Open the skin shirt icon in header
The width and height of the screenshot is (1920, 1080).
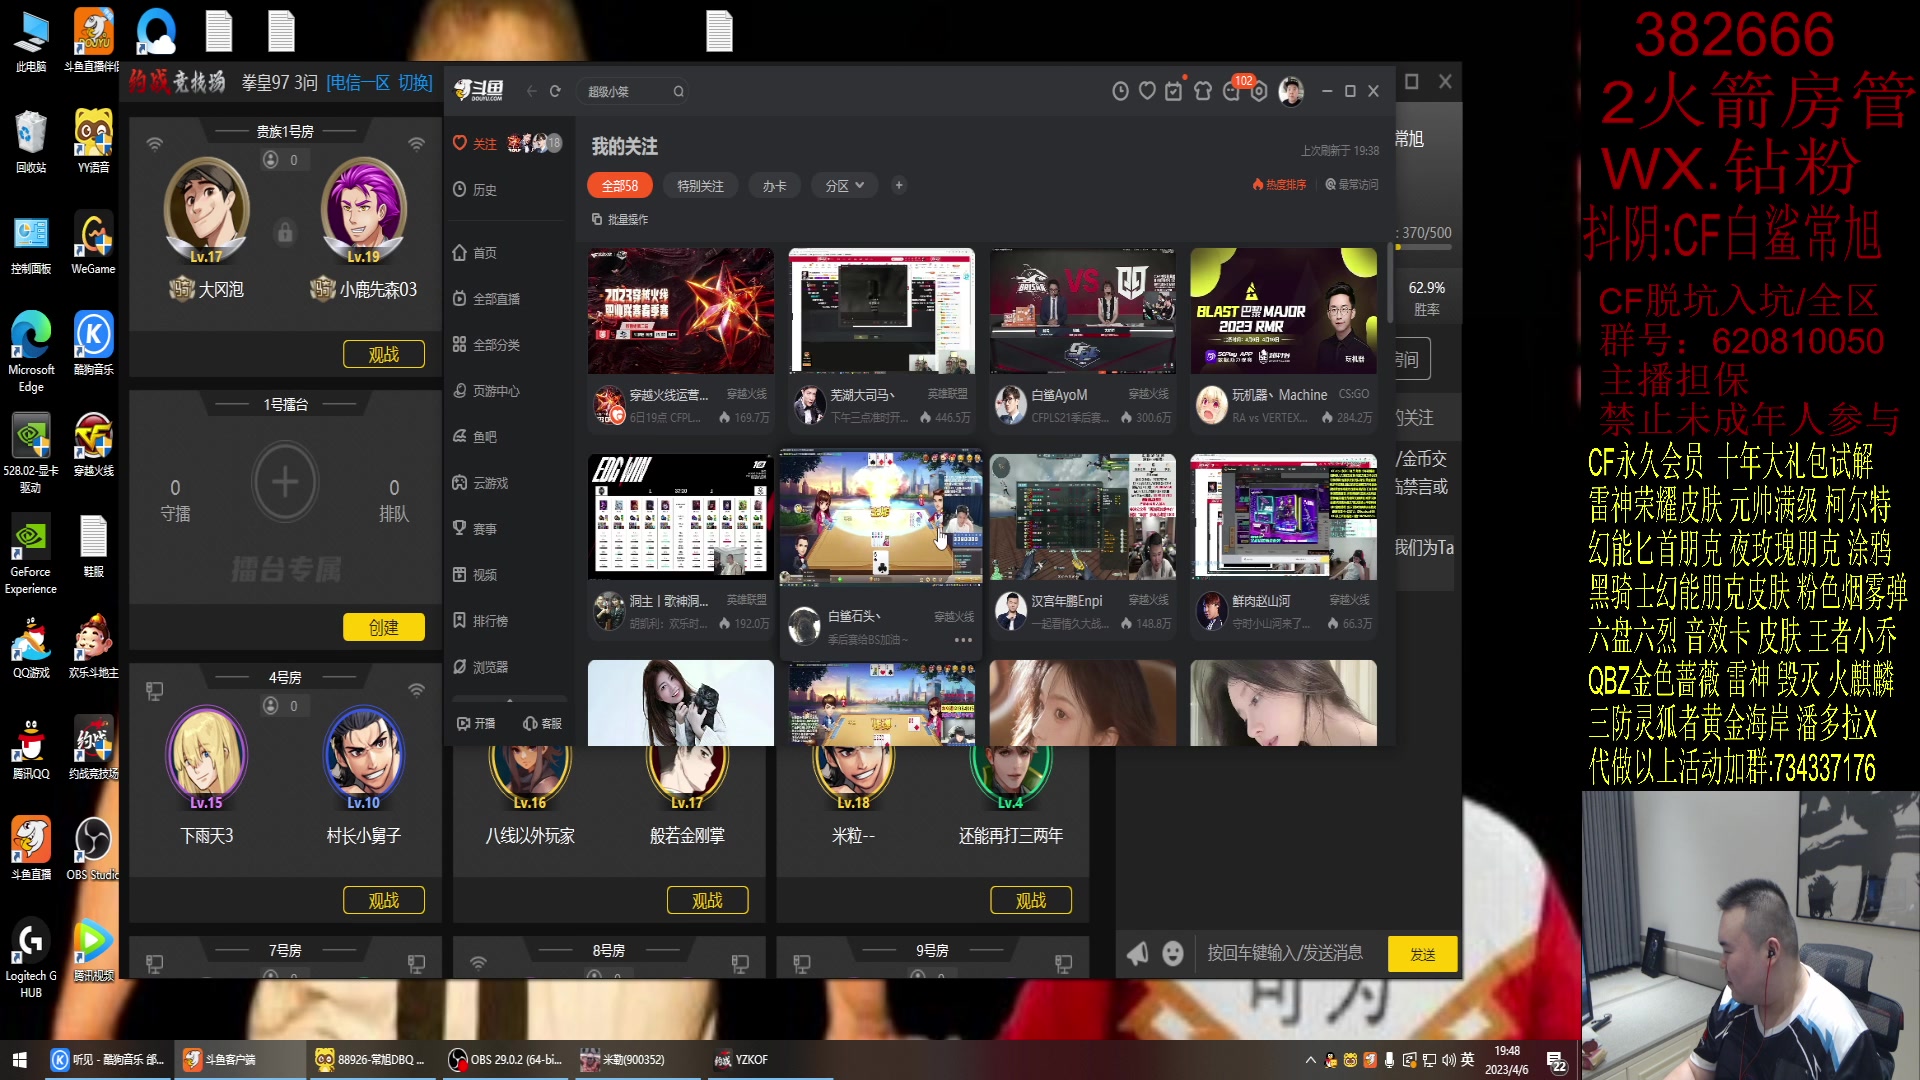1203,91
